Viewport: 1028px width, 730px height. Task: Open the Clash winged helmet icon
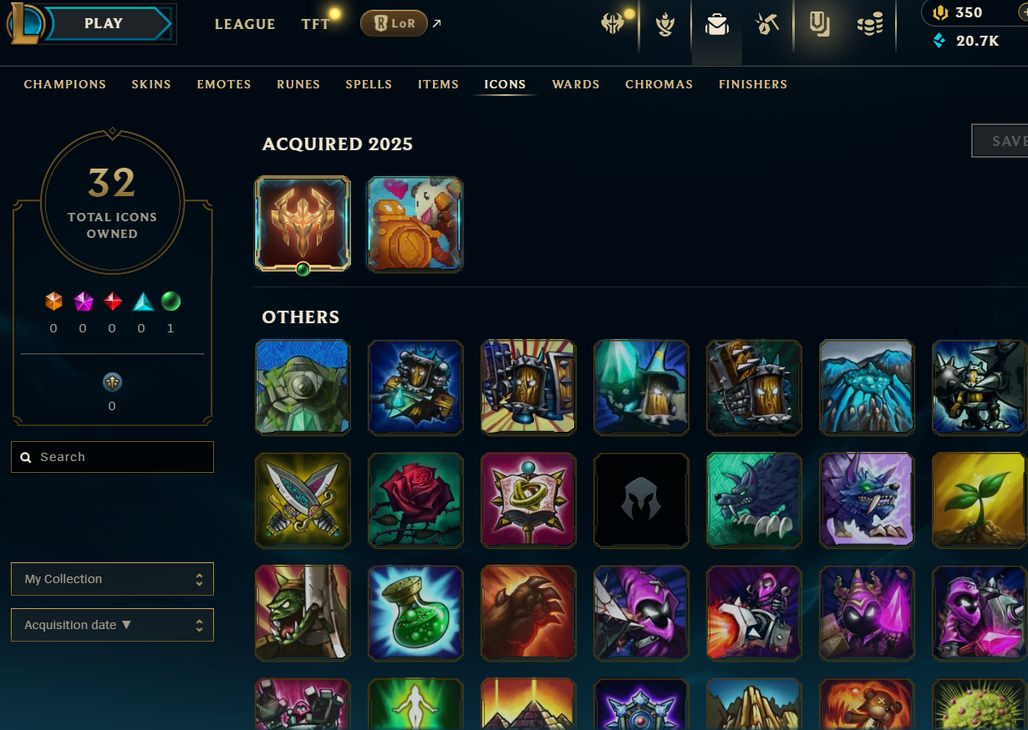pyautogui.click(x=613, y=24)
